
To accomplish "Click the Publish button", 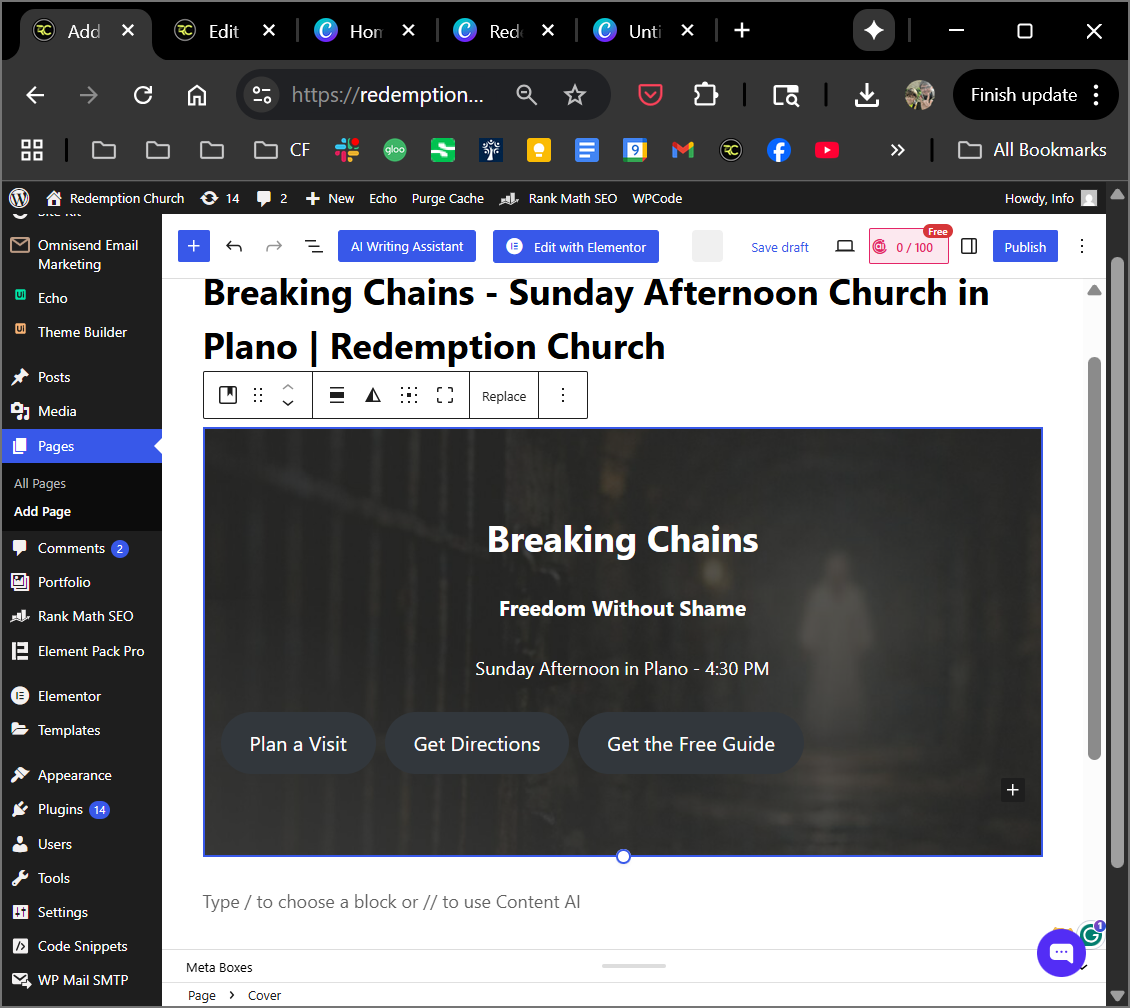I will (1025, 247).
